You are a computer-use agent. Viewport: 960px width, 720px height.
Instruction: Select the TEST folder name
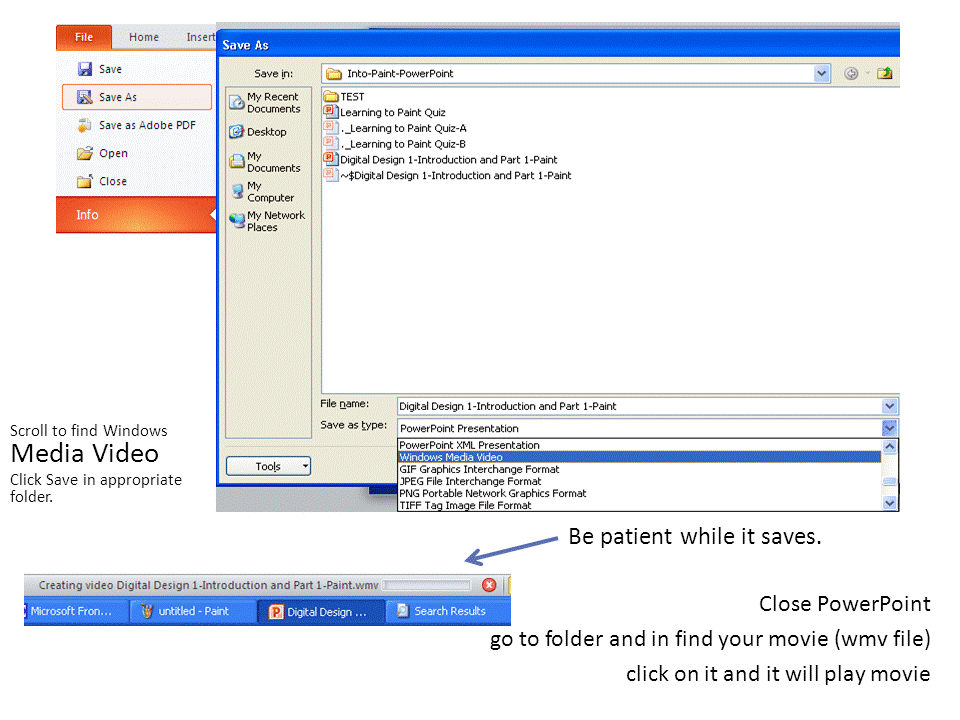pos(352,97)
